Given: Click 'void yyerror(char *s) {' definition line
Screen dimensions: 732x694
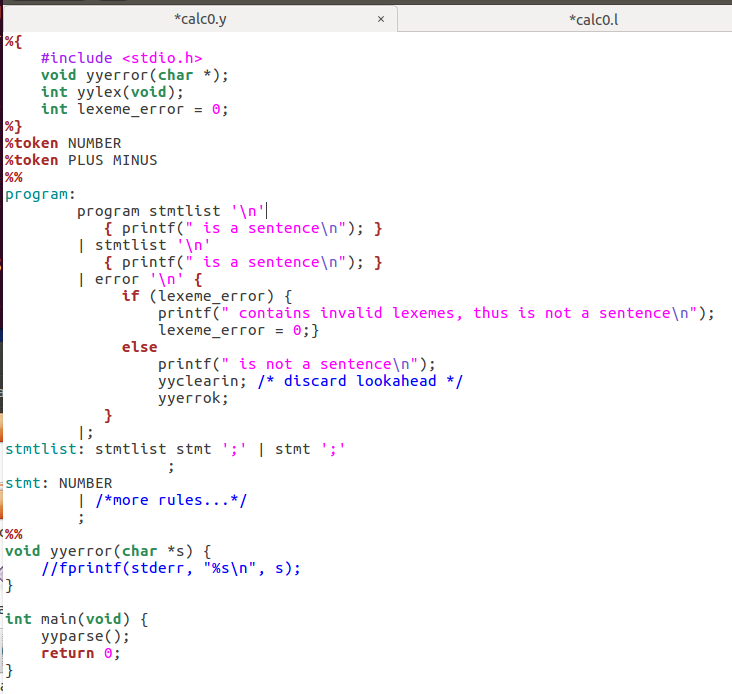Looking at the screenshot, I should 108,551.
